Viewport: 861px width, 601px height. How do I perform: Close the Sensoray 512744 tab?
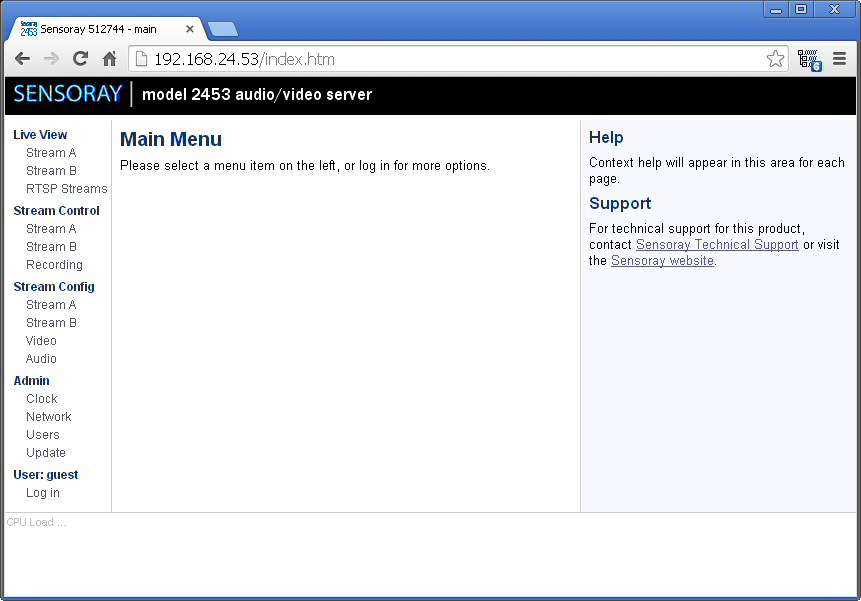pyautogui.click(x=190, y=29)
